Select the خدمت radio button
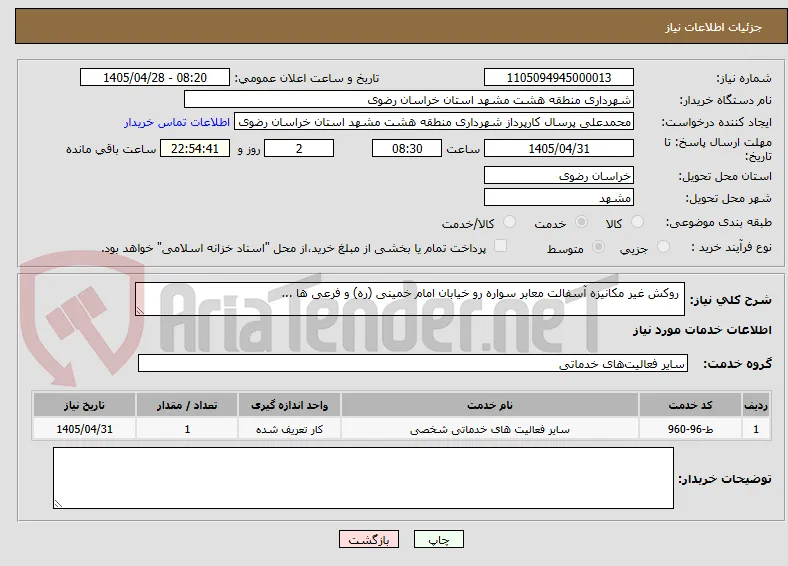The width and height of the screenshot is (788, 566). click(581, 222)
